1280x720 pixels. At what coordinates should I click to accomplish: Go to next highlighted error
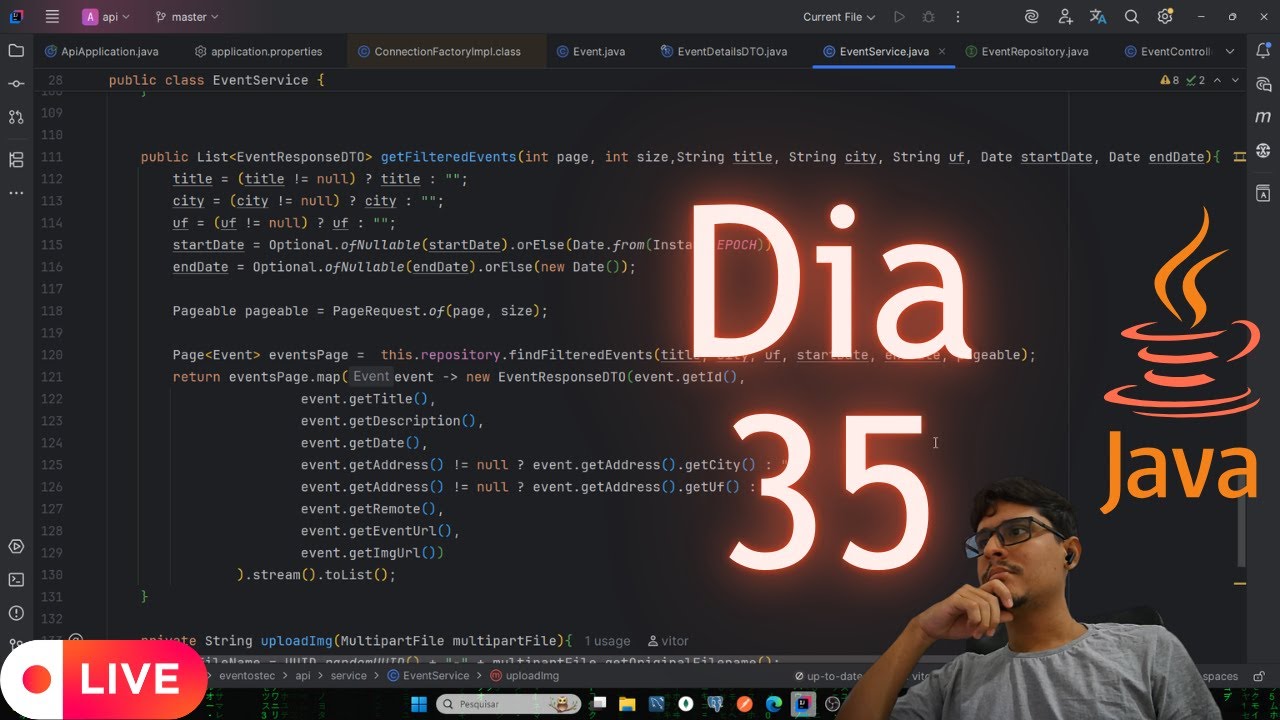tap(1236, 80)
